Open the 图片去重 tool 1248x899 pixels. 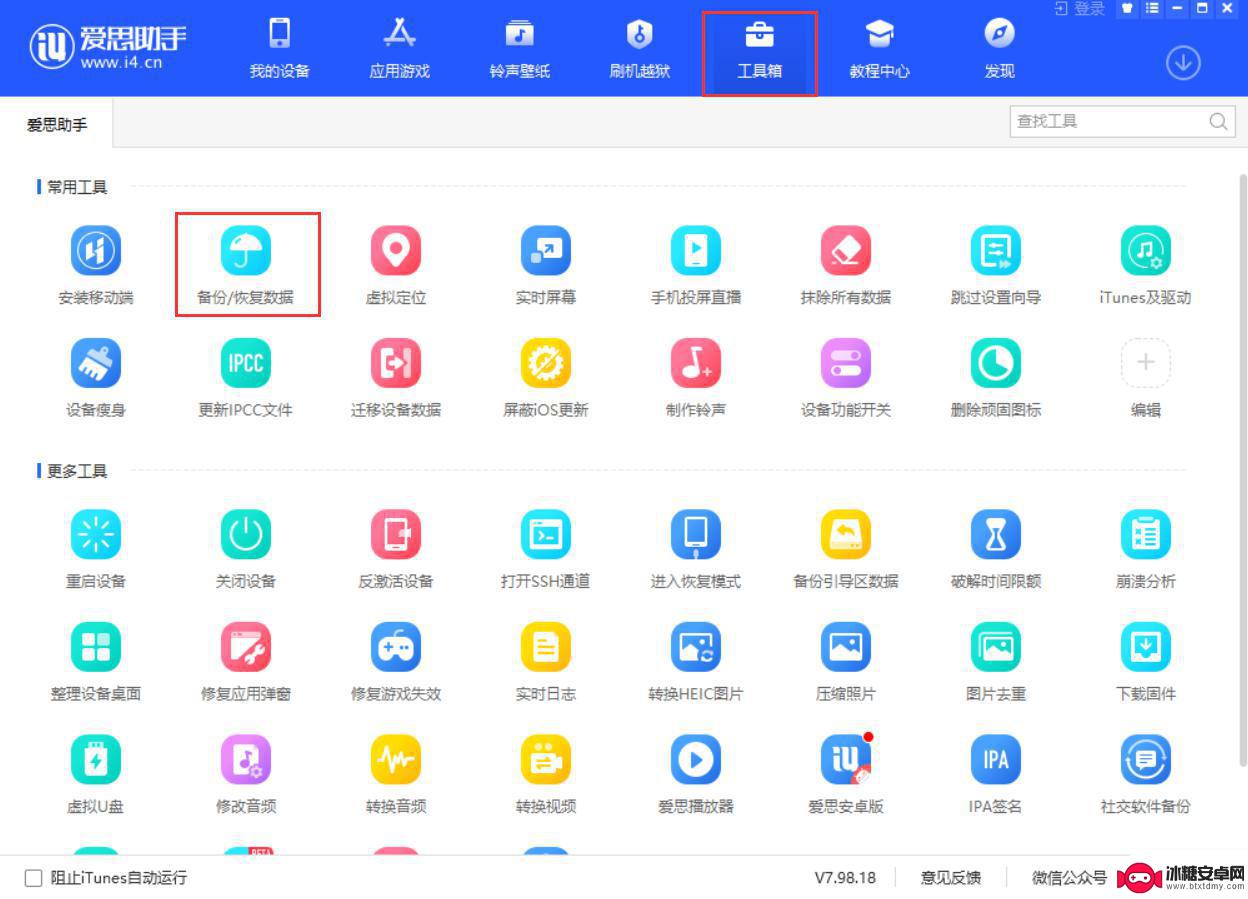[x=996, y=647]
